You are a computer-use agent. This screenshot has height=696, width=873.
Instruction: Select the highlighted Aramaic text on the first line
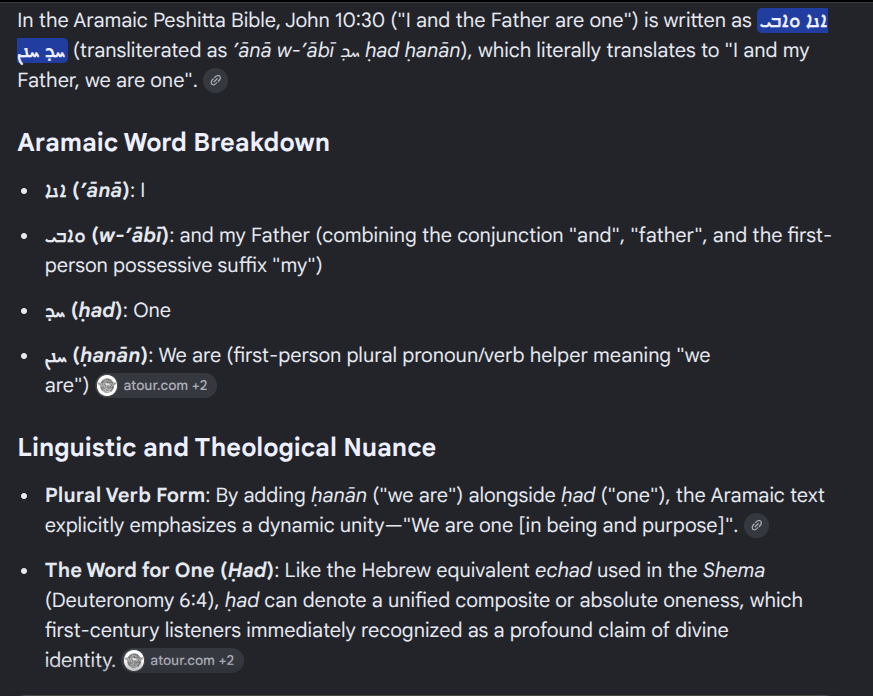[x=792, y=21]
